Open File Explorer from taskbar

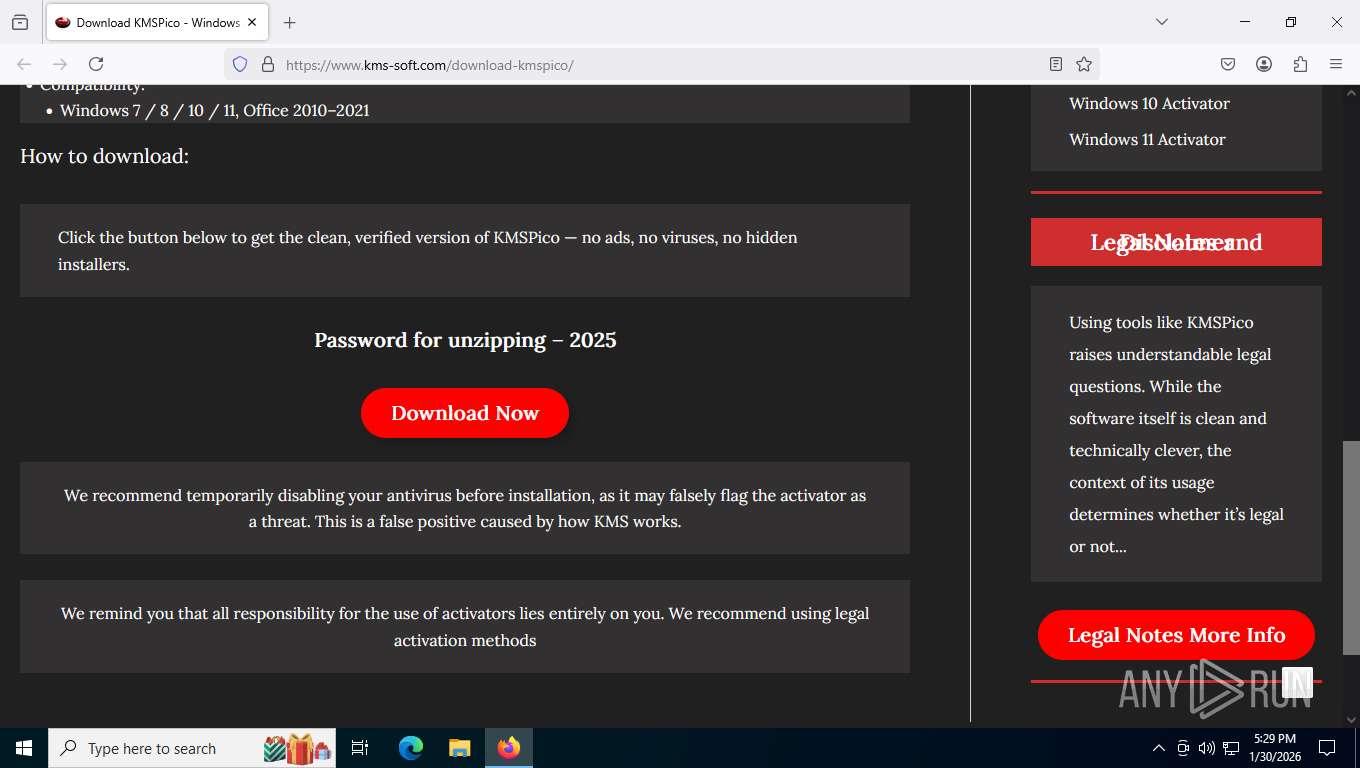[x=459, y=748]
